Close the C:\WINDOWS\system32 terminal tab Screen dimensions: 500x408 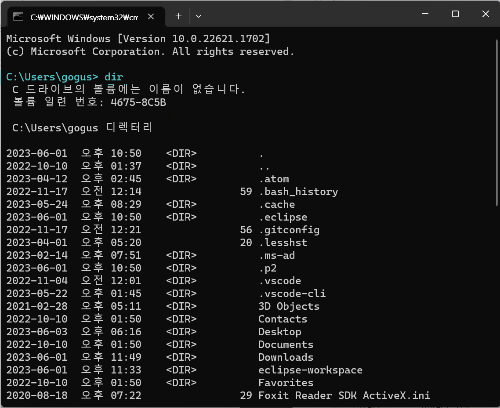point(151,17)
